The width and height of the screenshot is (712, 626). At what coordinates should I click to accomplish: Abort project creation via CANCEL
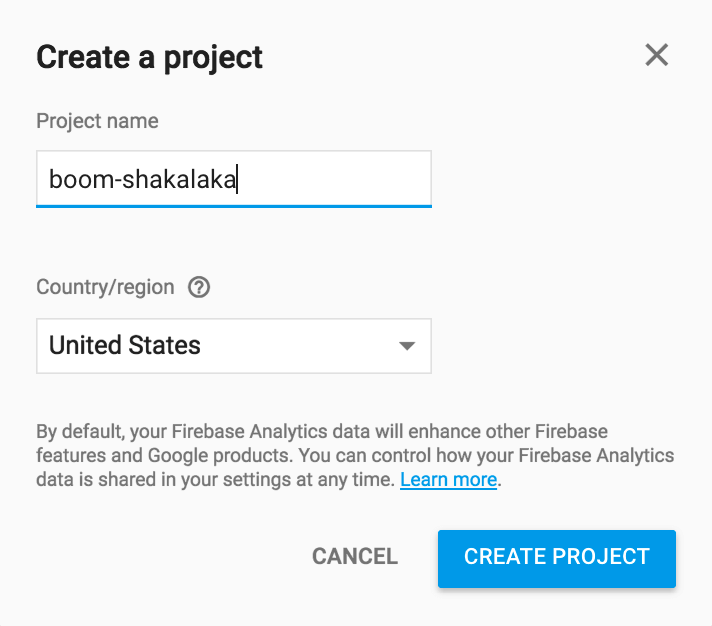tap(355, 557)
